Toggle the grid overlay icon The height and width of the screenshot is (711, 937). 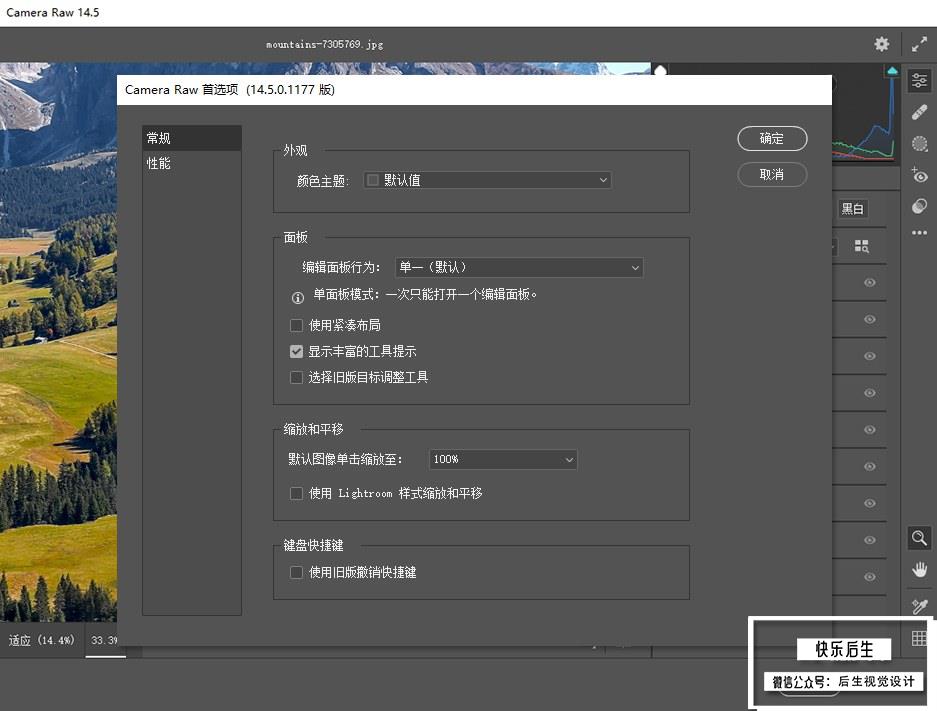coord(919,638)
